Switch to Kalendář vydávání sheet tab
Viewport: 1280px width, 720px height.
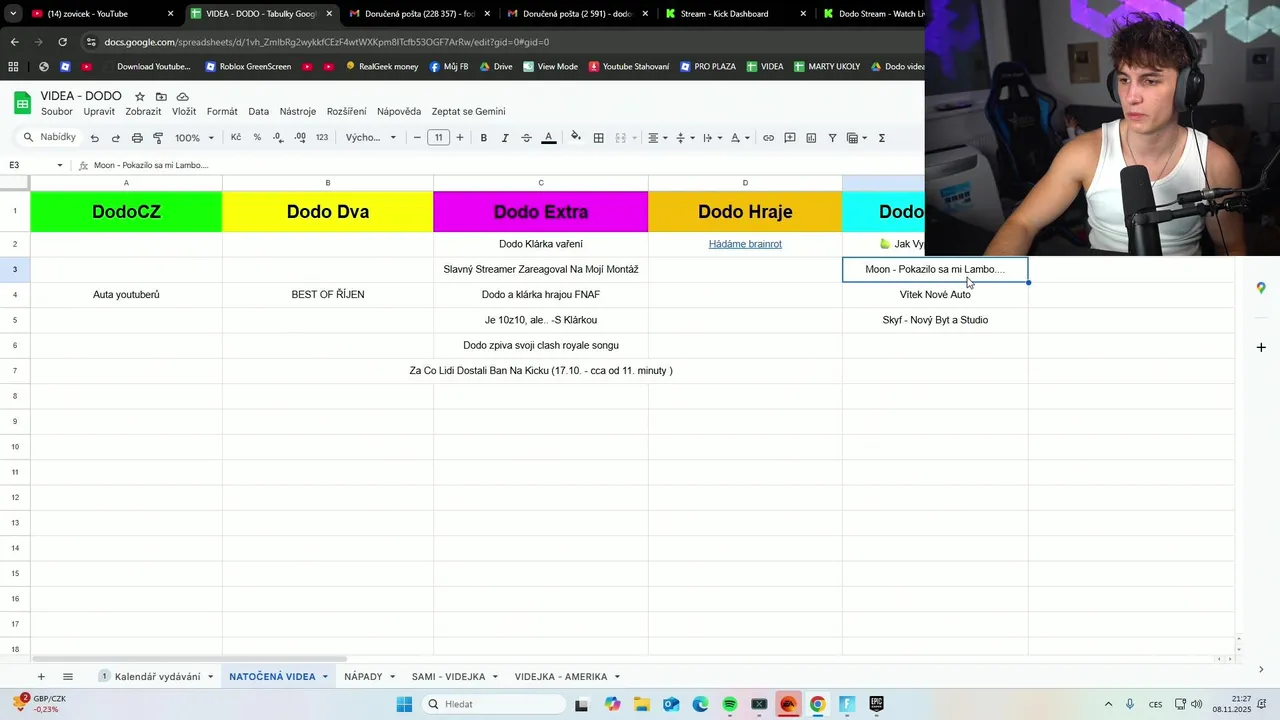tap(157, 677)
